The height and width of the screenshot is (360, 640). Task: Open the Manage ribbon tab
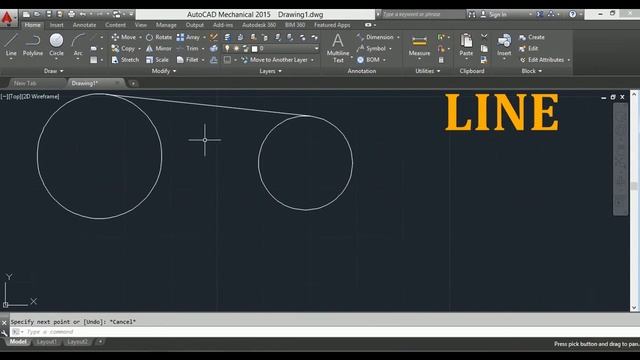(166, 25)
